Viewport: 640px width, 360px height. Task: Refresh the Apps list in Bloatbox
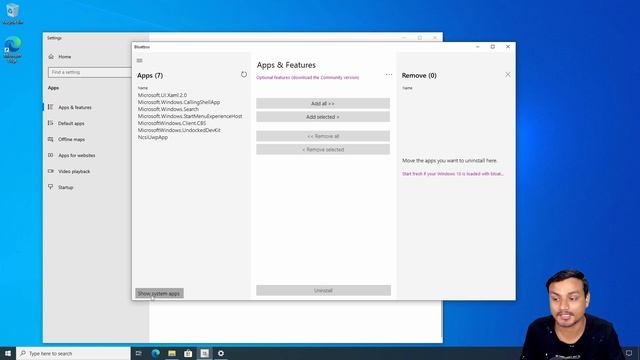[x=244, y=74]
